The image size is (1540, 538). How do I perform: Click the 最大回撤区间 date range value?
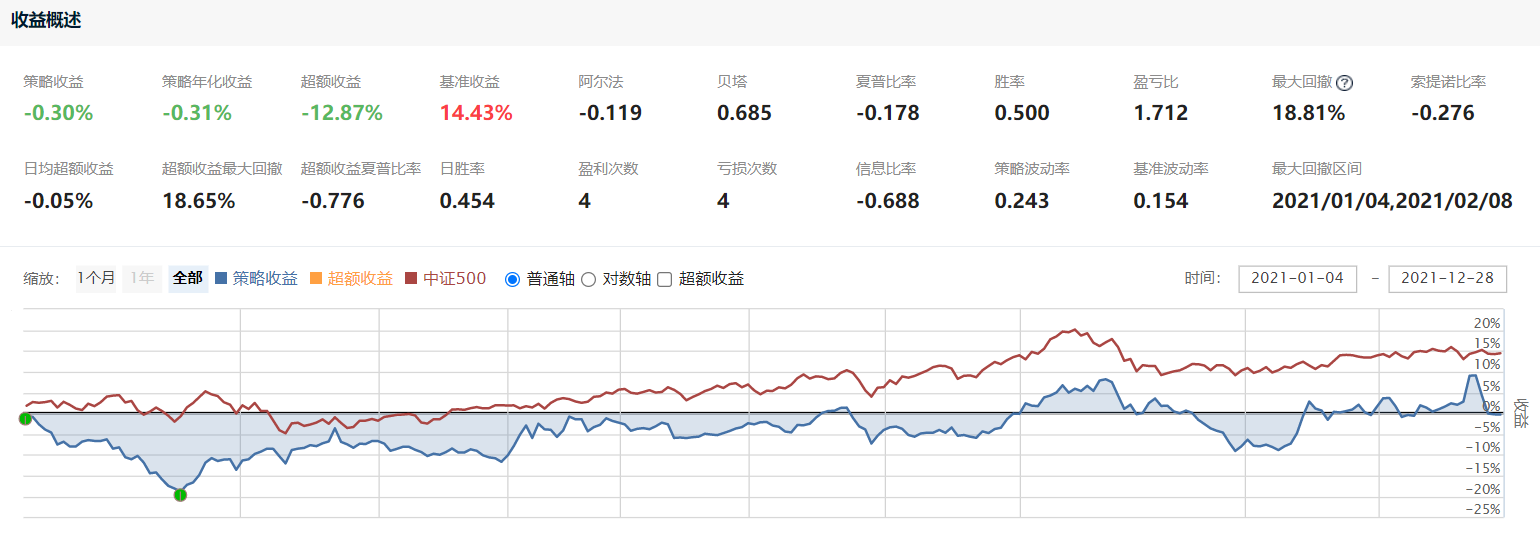[x=1391, y=201]
